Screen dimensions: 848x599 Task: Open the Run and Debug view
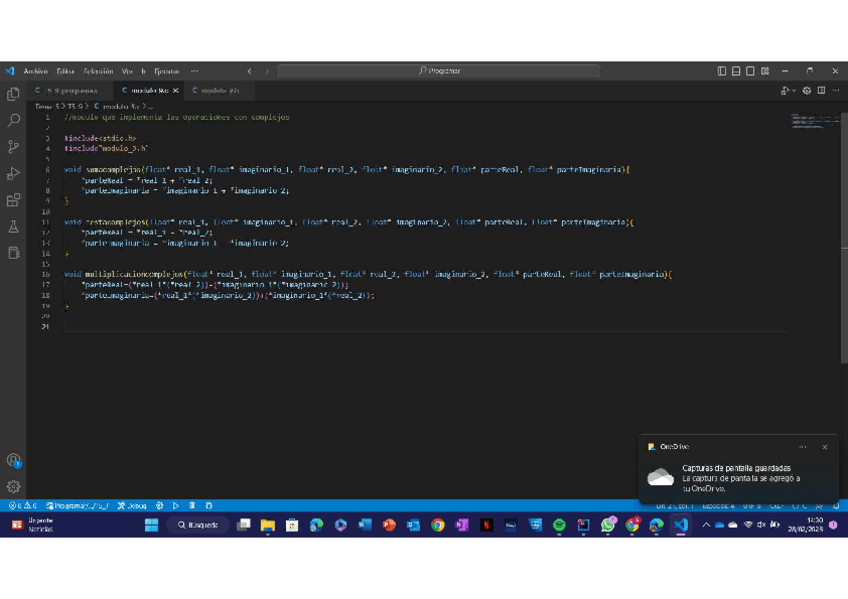14,174
